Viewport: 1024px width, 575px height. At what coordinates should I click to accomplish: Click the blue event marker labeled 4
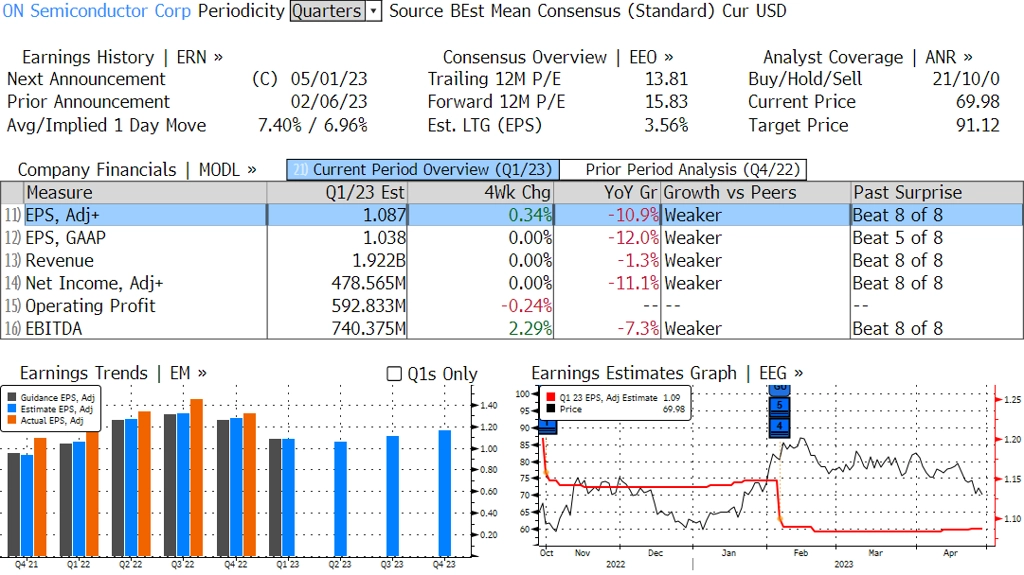[x=780, y=426]
